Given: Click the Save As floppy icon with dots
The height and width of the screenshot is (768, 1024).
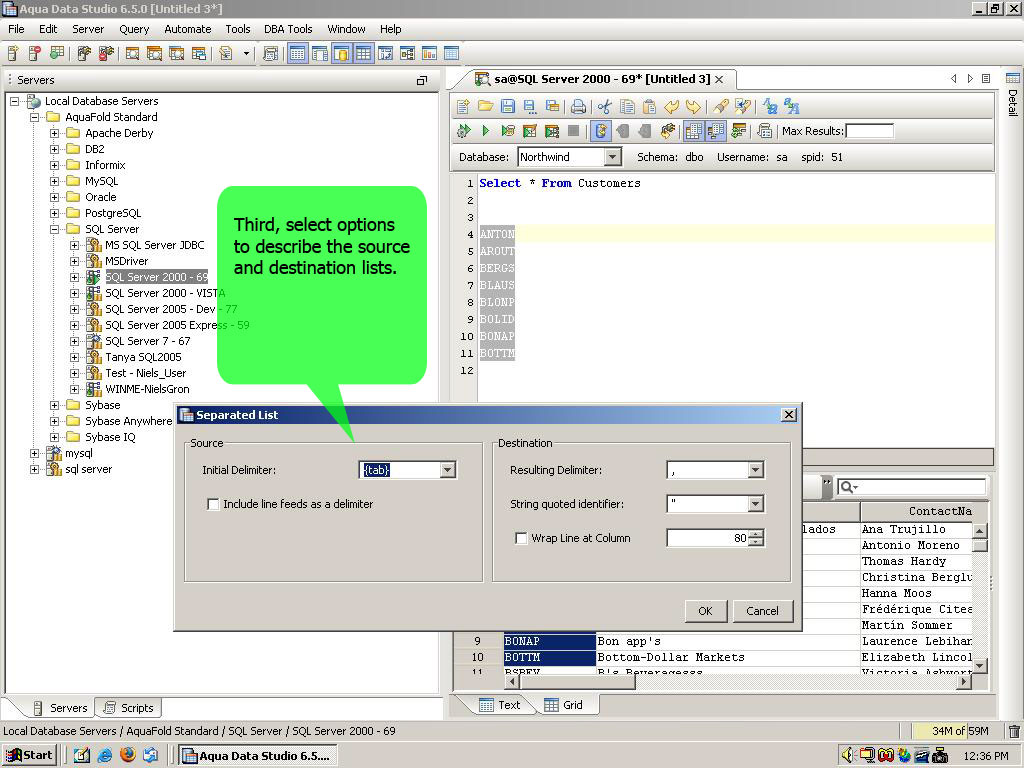Looking at the screenshot, I should click(530, 106).
